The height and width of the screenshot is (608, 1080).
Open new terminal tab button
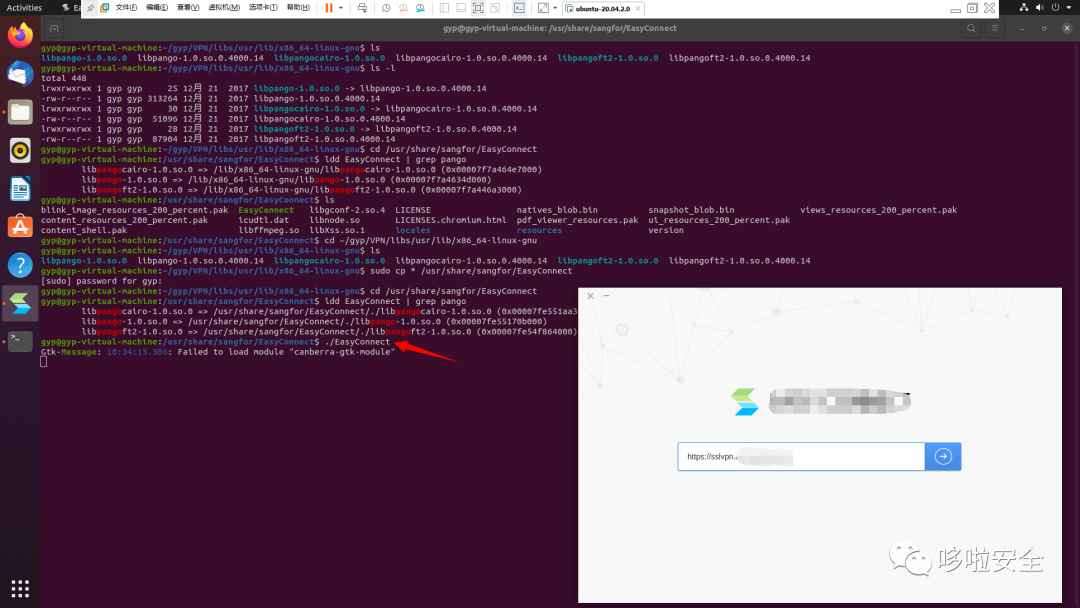[x=54, y=28]
